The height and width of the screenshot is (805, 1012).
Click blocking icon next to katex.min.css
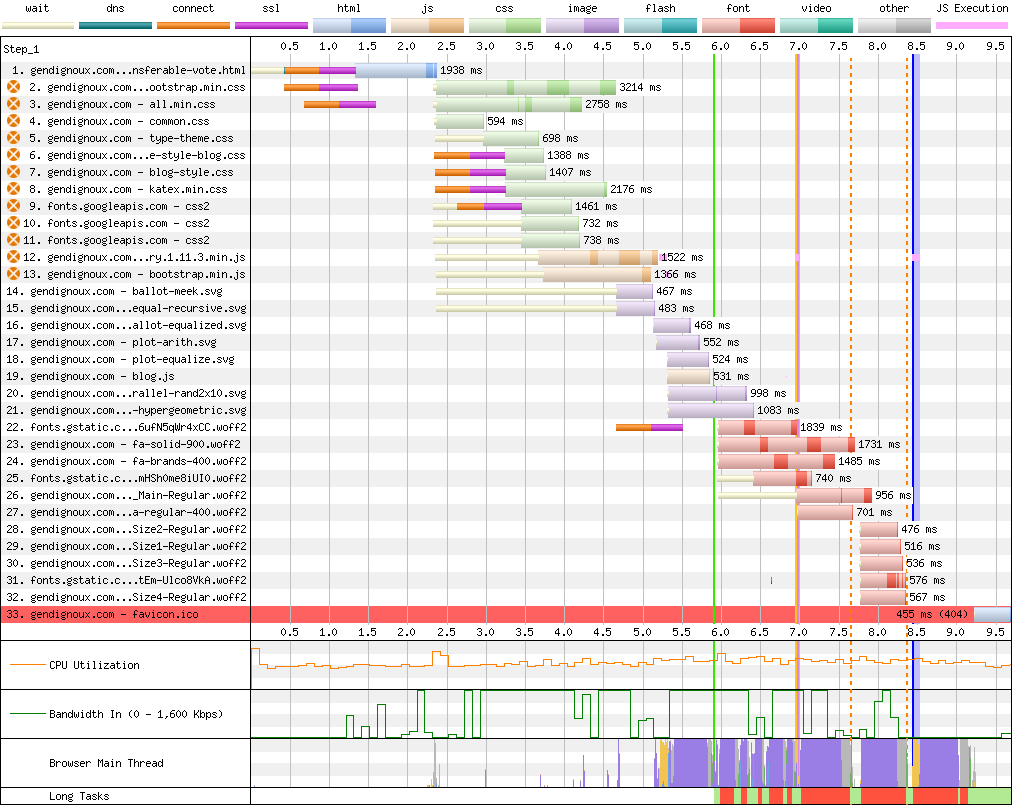pyautogui.click(x=13, y=189)
